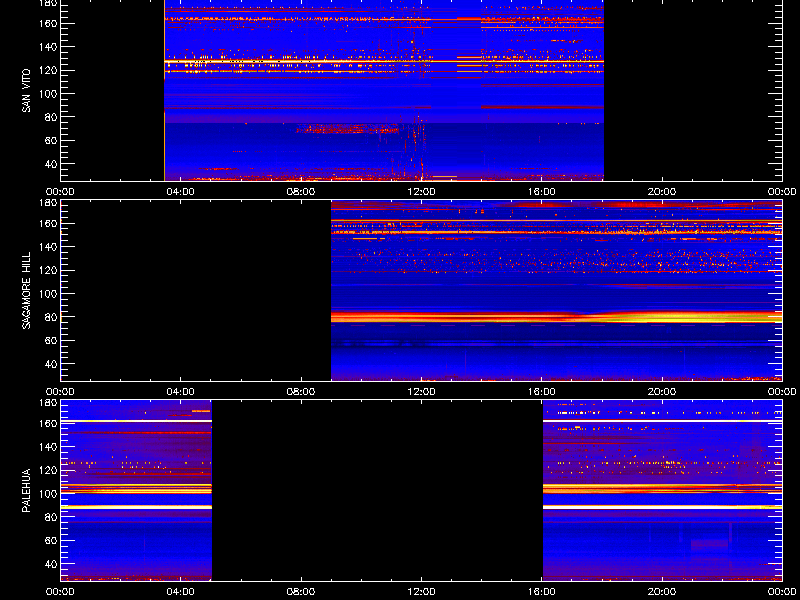Click the SAN VITO station label
This screenshot has height=600, width=800.
pyautogui.click(x=26, y=90)
